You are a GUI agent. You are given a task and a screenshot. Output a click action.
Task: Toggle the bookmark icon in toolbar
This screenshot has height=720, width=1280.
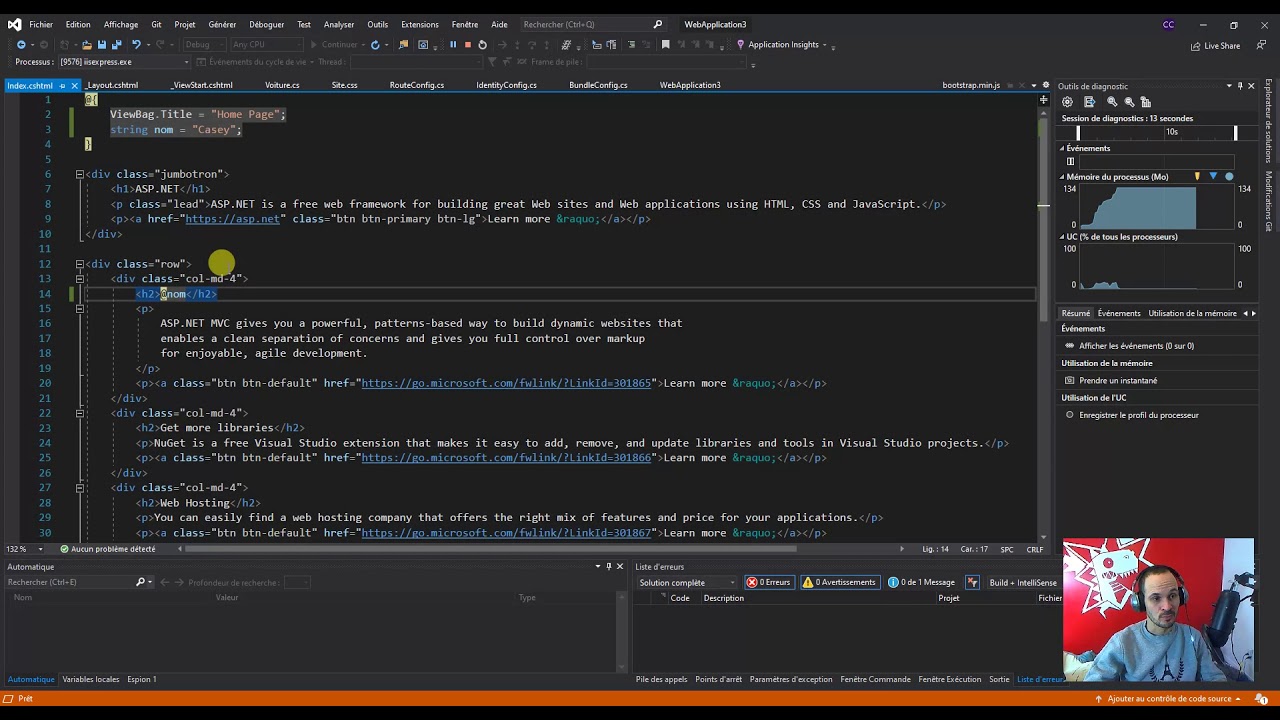pos(665,44)
